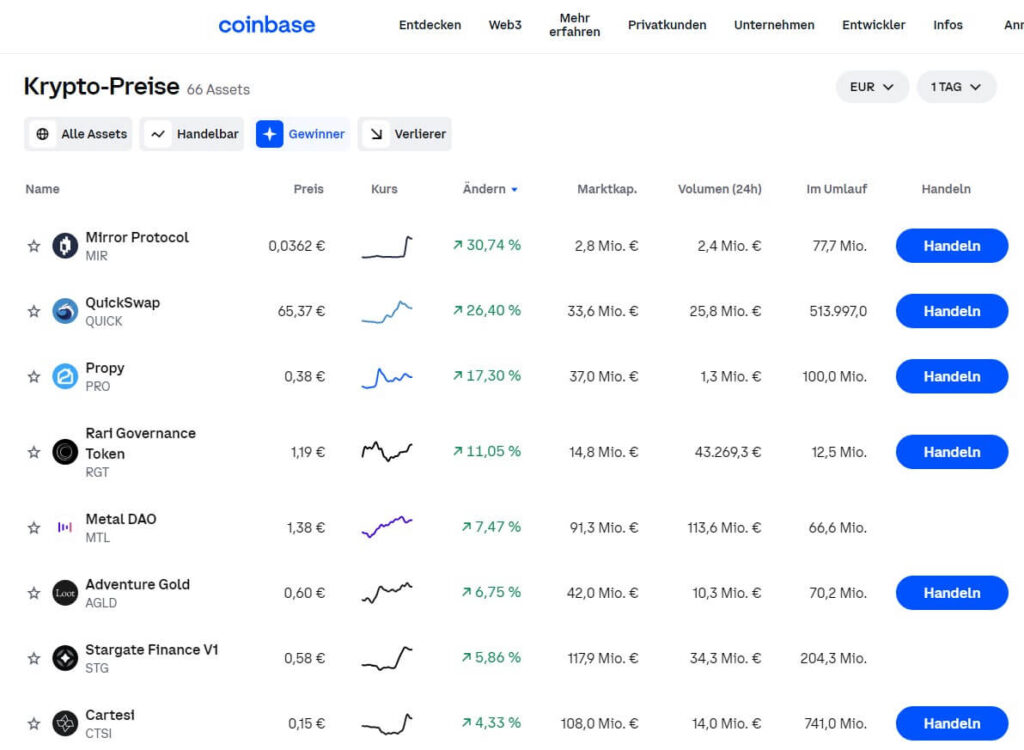
Task: Click the QuickSwap coin icon
Action: 65,312
